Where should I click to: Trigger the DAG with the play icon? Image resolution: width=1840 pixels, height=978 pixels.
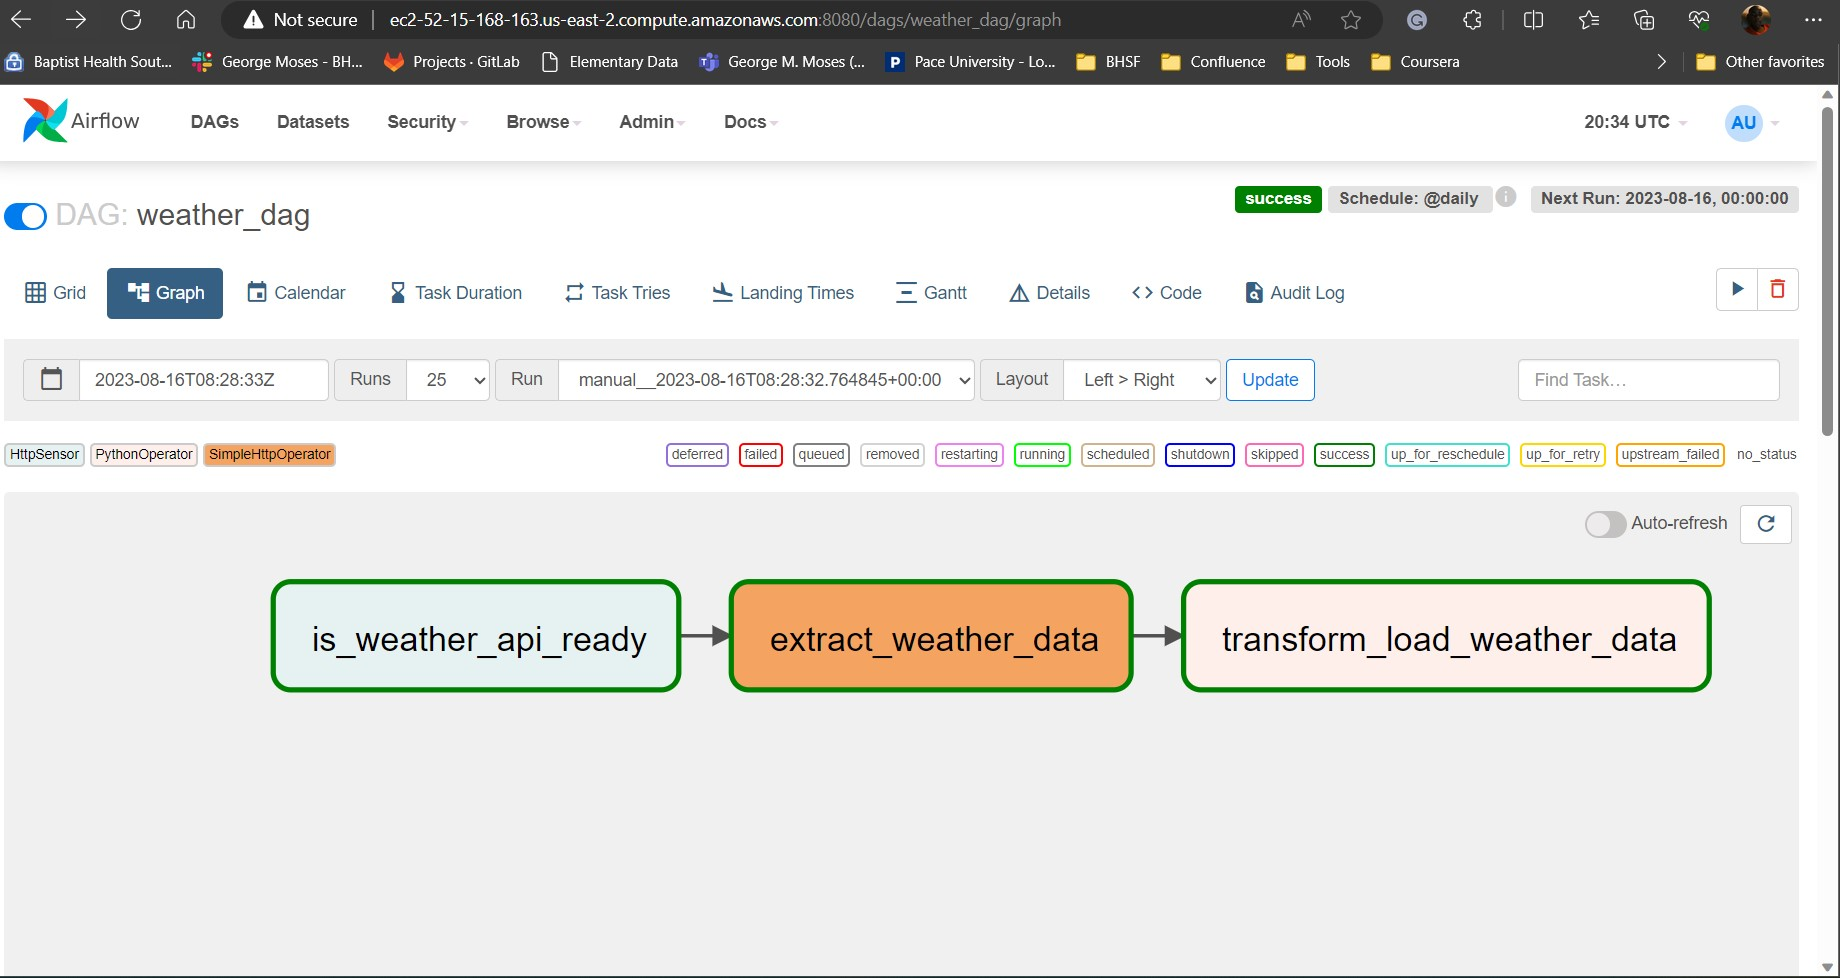click(x=1737, y=289)
